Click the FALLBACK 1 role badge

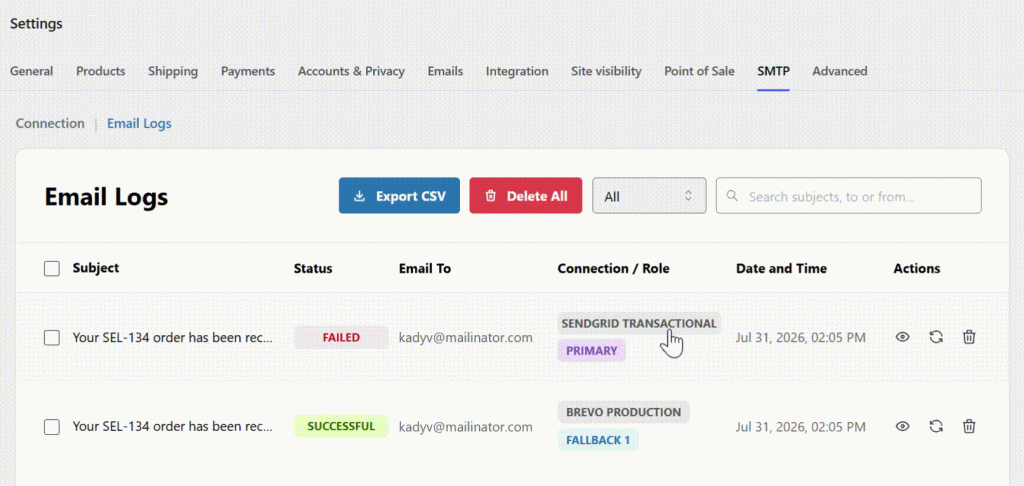tap(598, 440)
